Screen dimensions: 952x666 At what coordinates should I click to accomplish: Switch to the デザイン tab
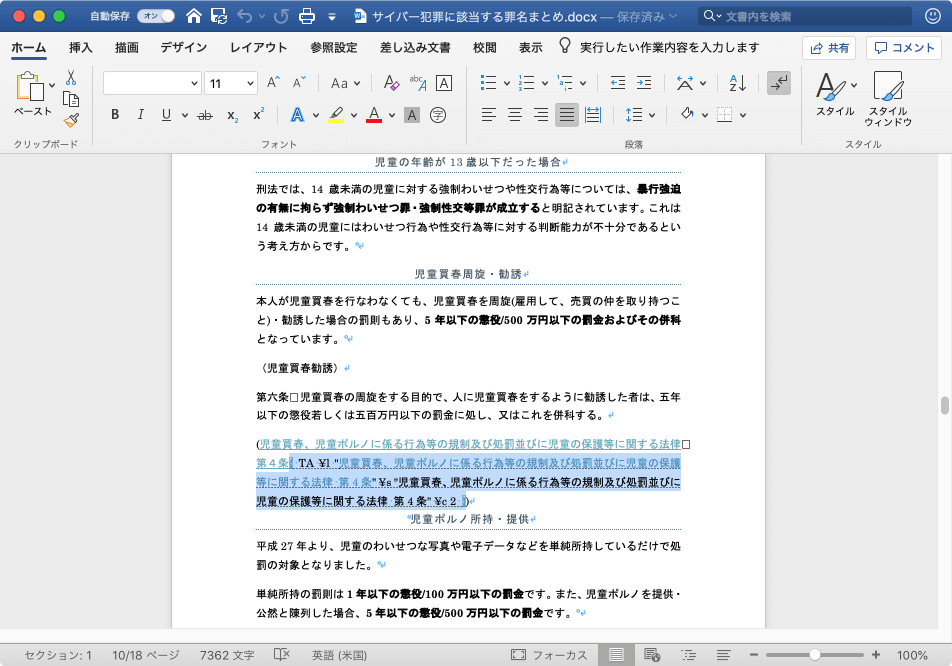(x=183, y=47)
